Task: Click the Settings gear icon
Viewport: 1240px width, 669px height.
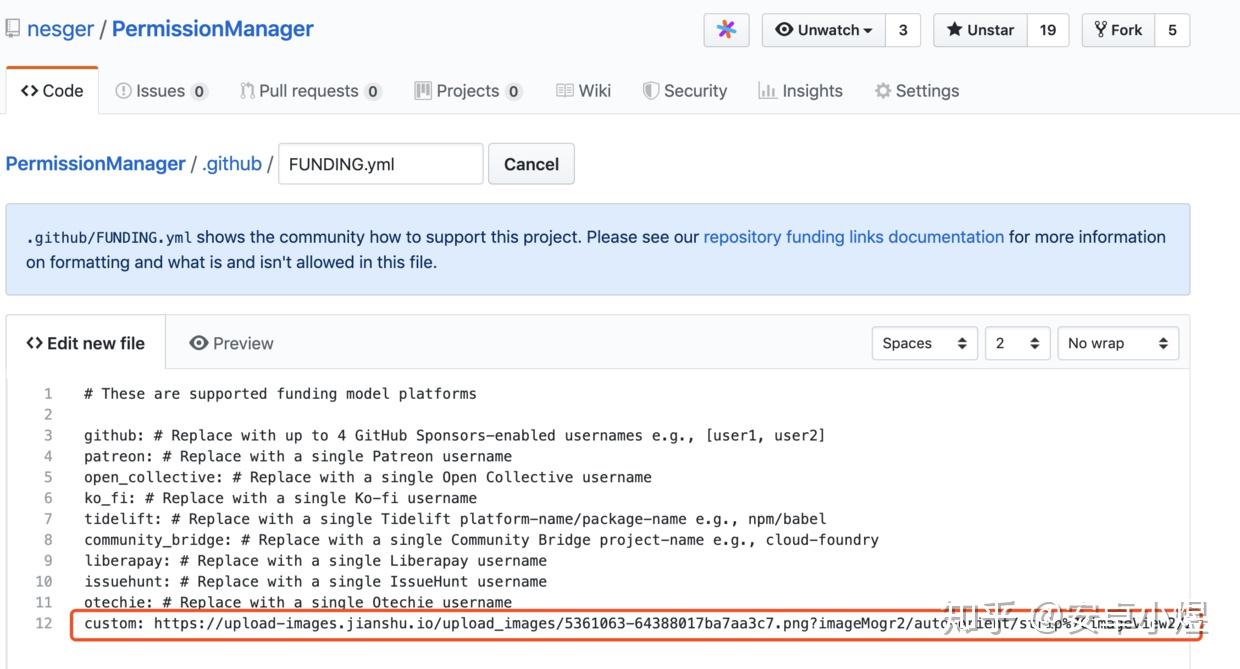Action: (882, 90)
